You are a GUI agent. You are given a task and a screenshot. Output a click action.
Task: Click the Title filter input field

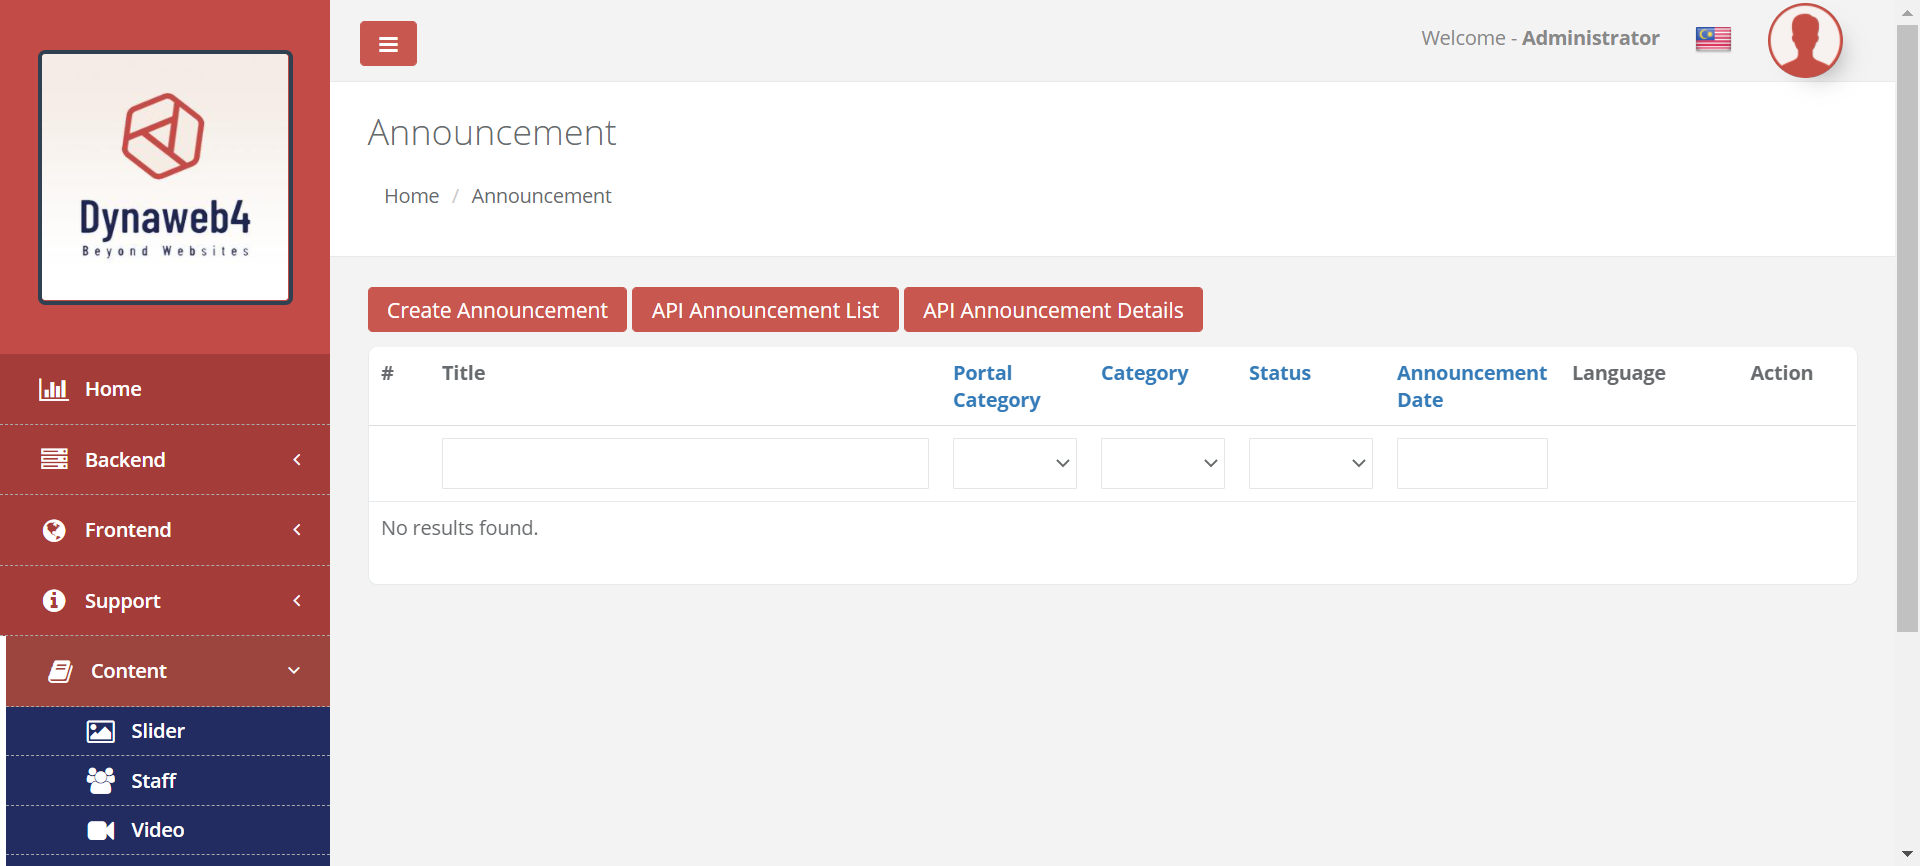pos(685,463)
